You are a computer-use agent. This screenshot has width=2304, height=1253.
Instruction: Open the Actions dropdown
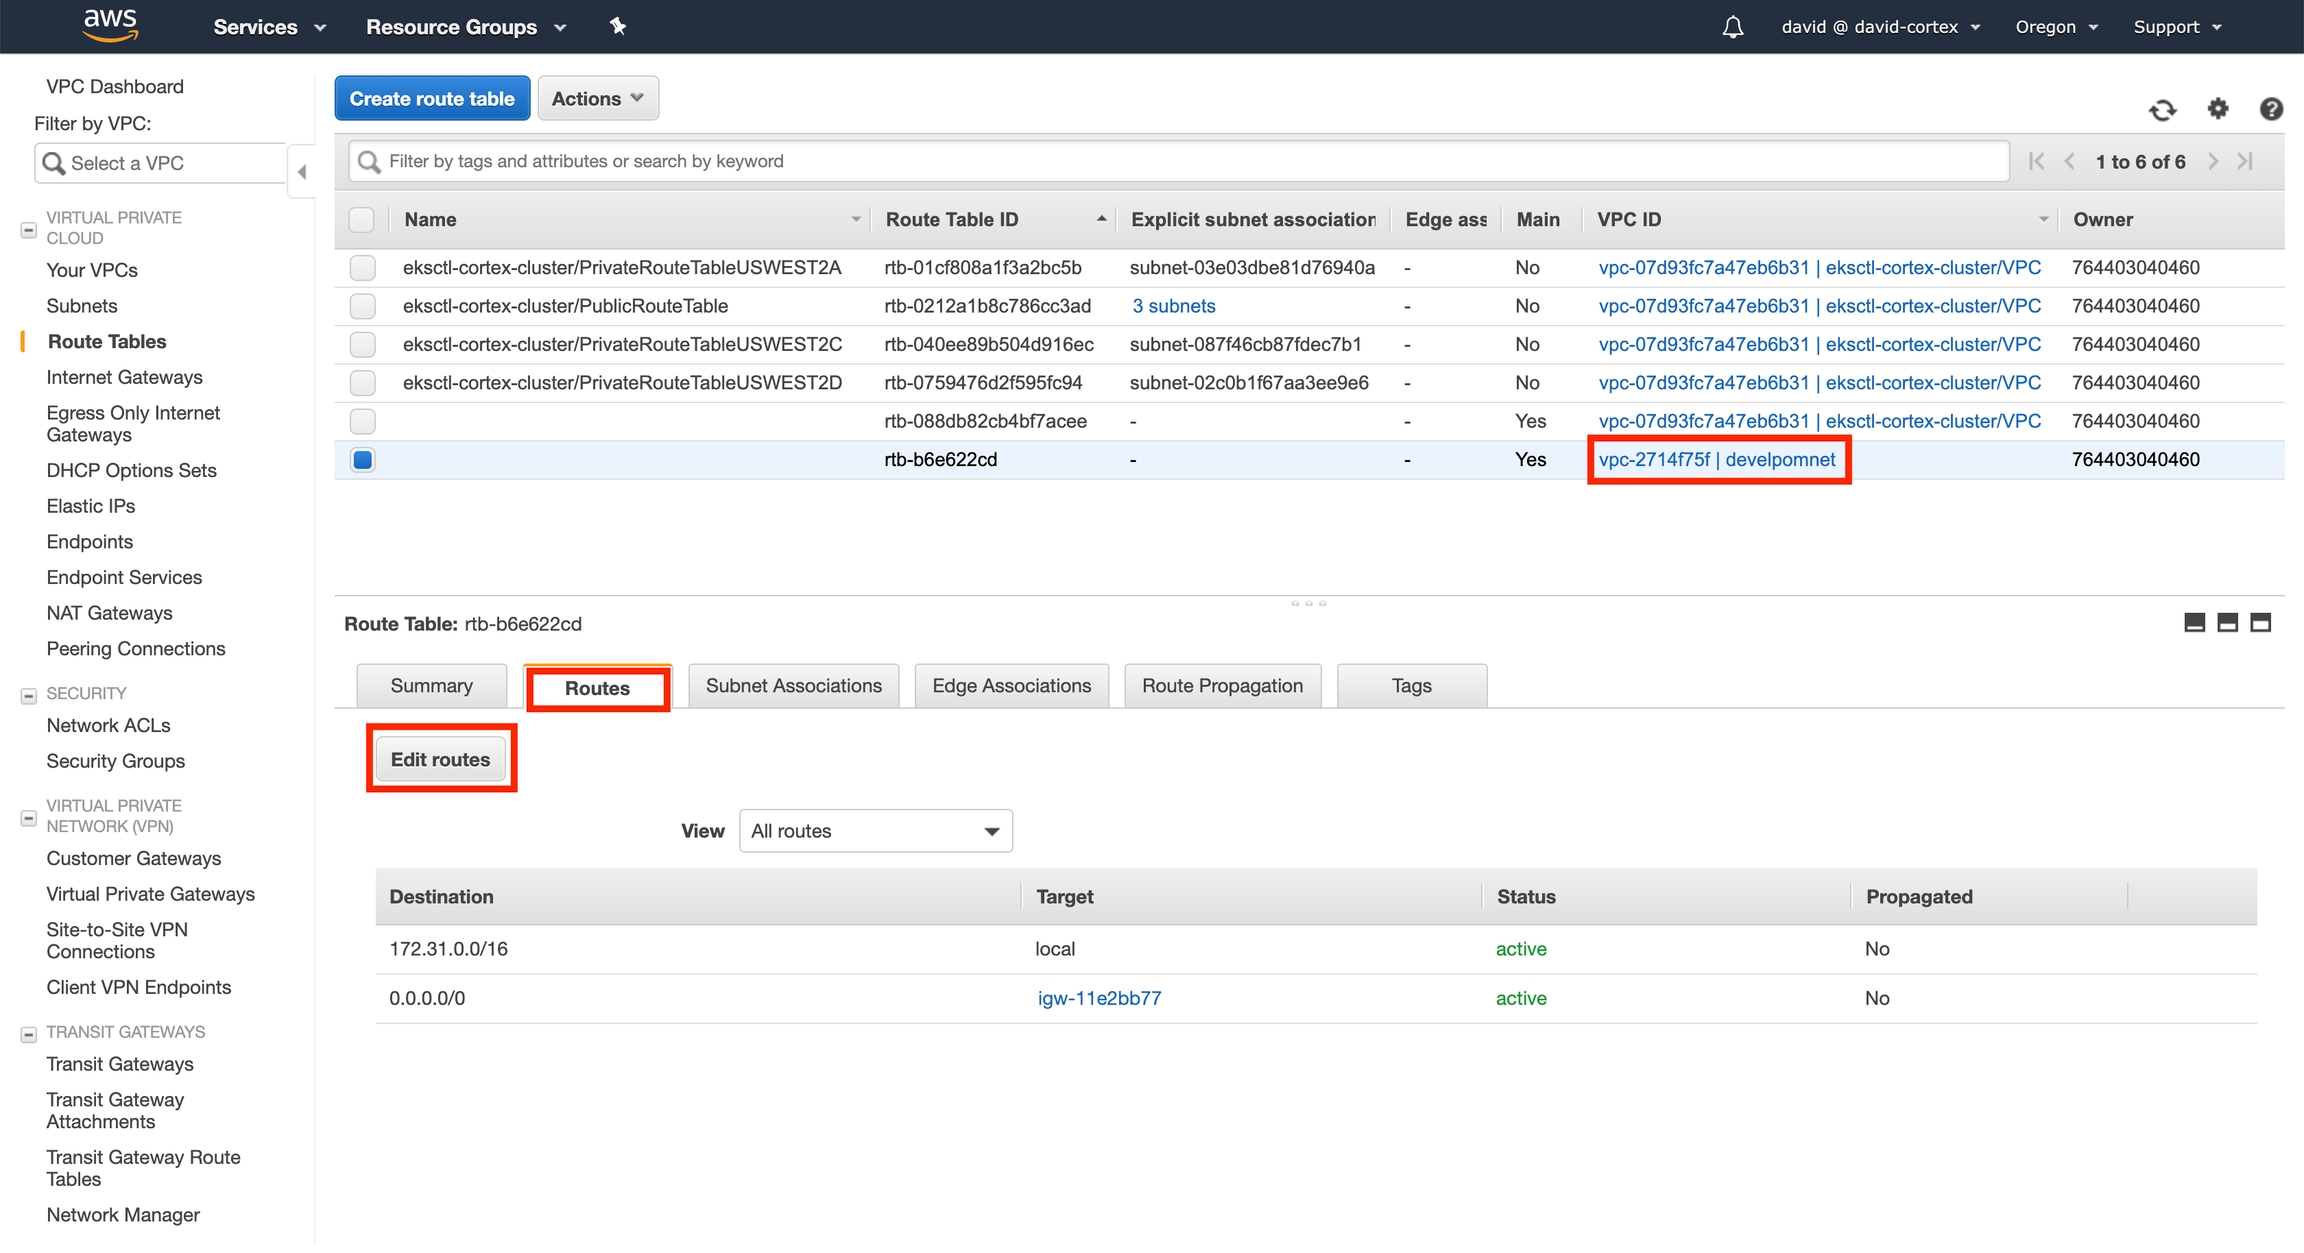[x=597, y=99]
